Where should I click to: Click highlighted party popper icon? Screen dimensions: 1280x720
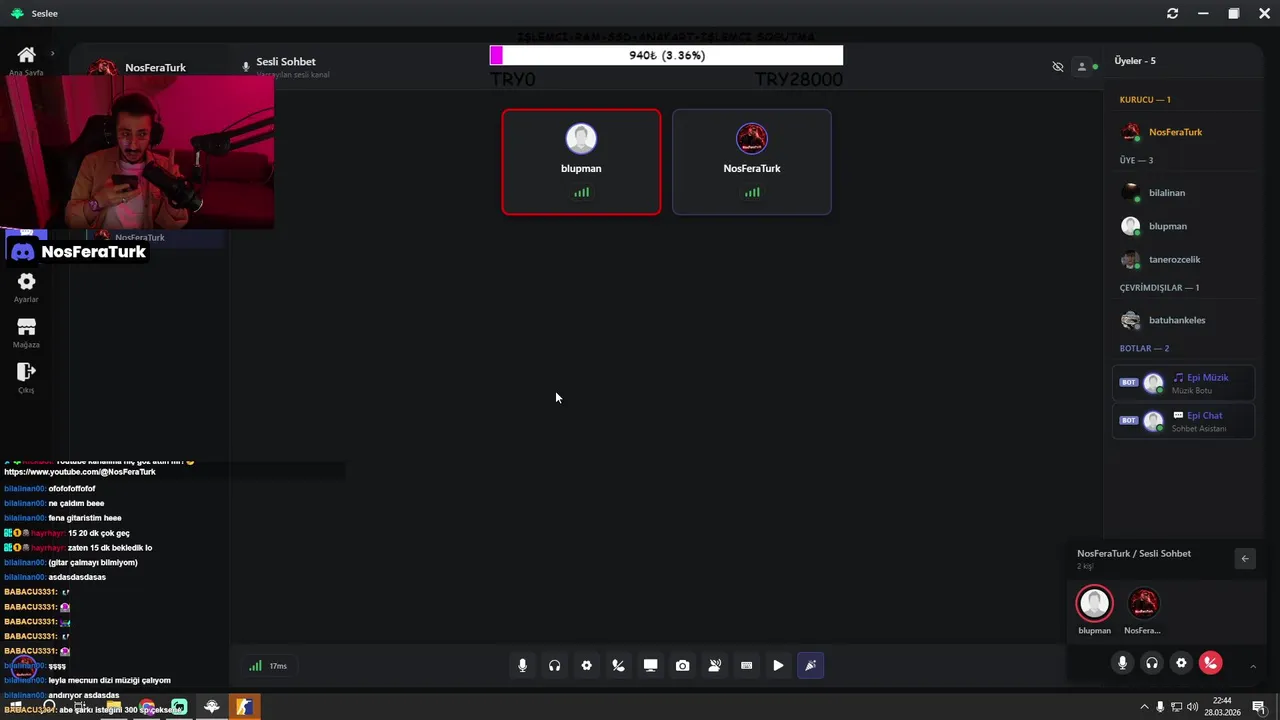tap(810, 666)
